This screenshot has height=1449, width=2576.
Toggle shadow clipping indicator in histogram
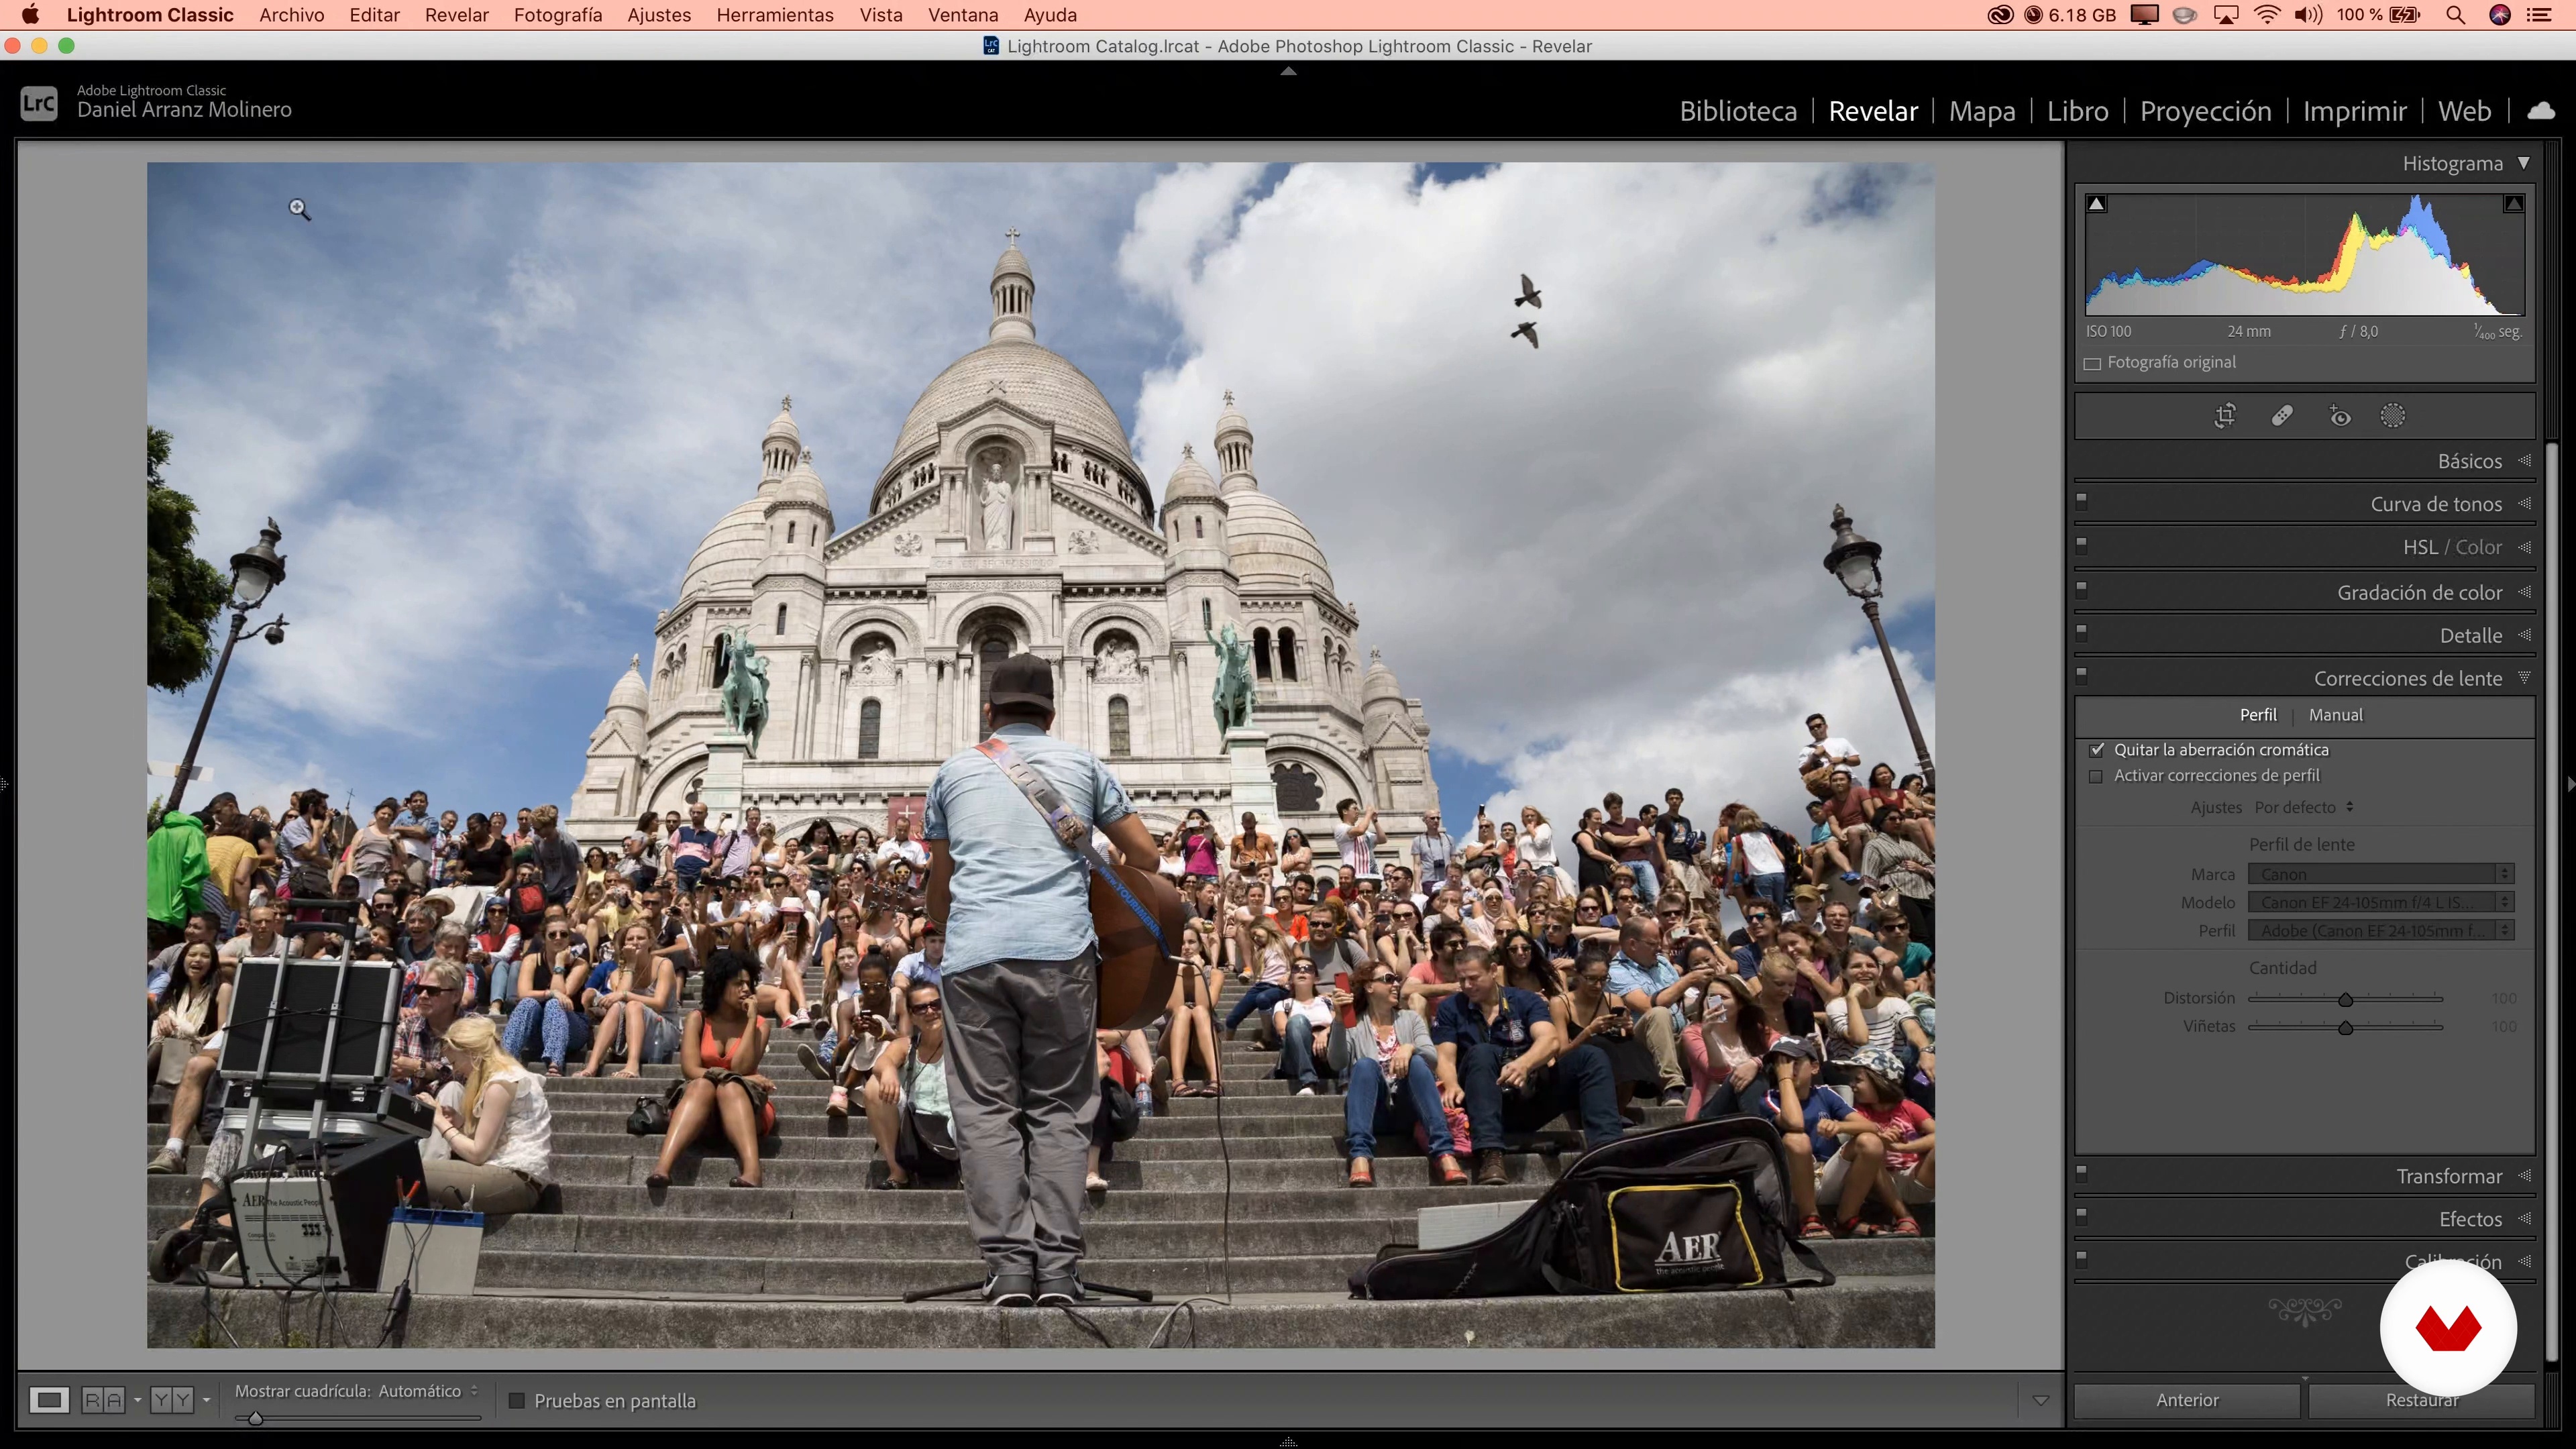(x=2097, y=204)
